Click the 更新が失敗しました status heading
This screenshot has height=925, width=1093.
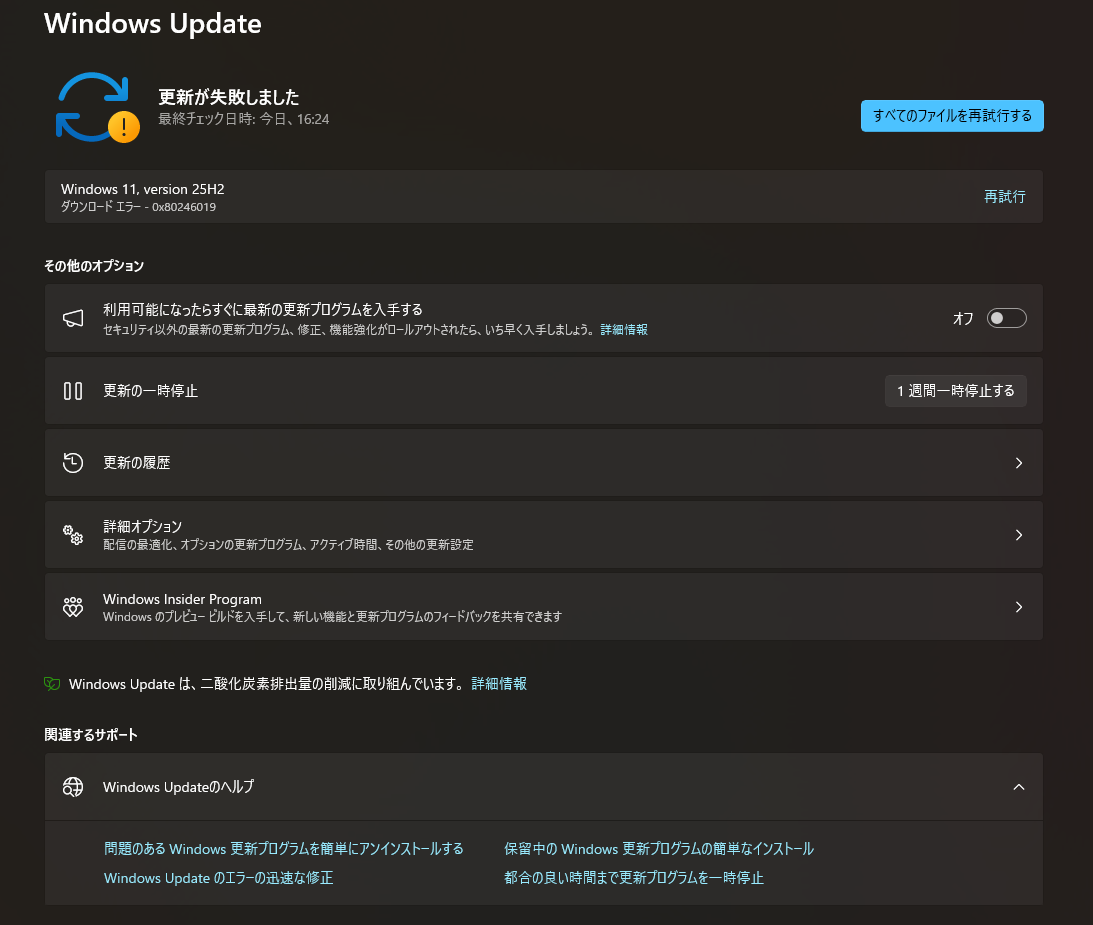pos(229,97)
